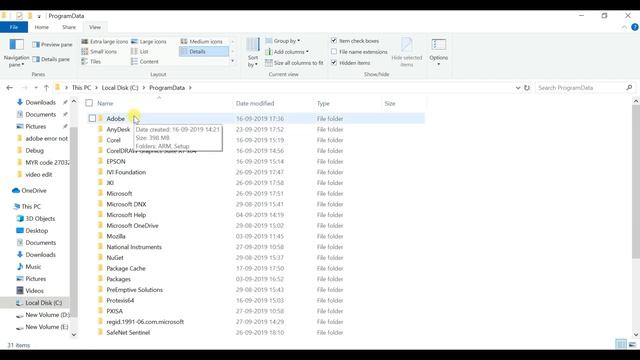Go up one folder level

tap(46, 88)
